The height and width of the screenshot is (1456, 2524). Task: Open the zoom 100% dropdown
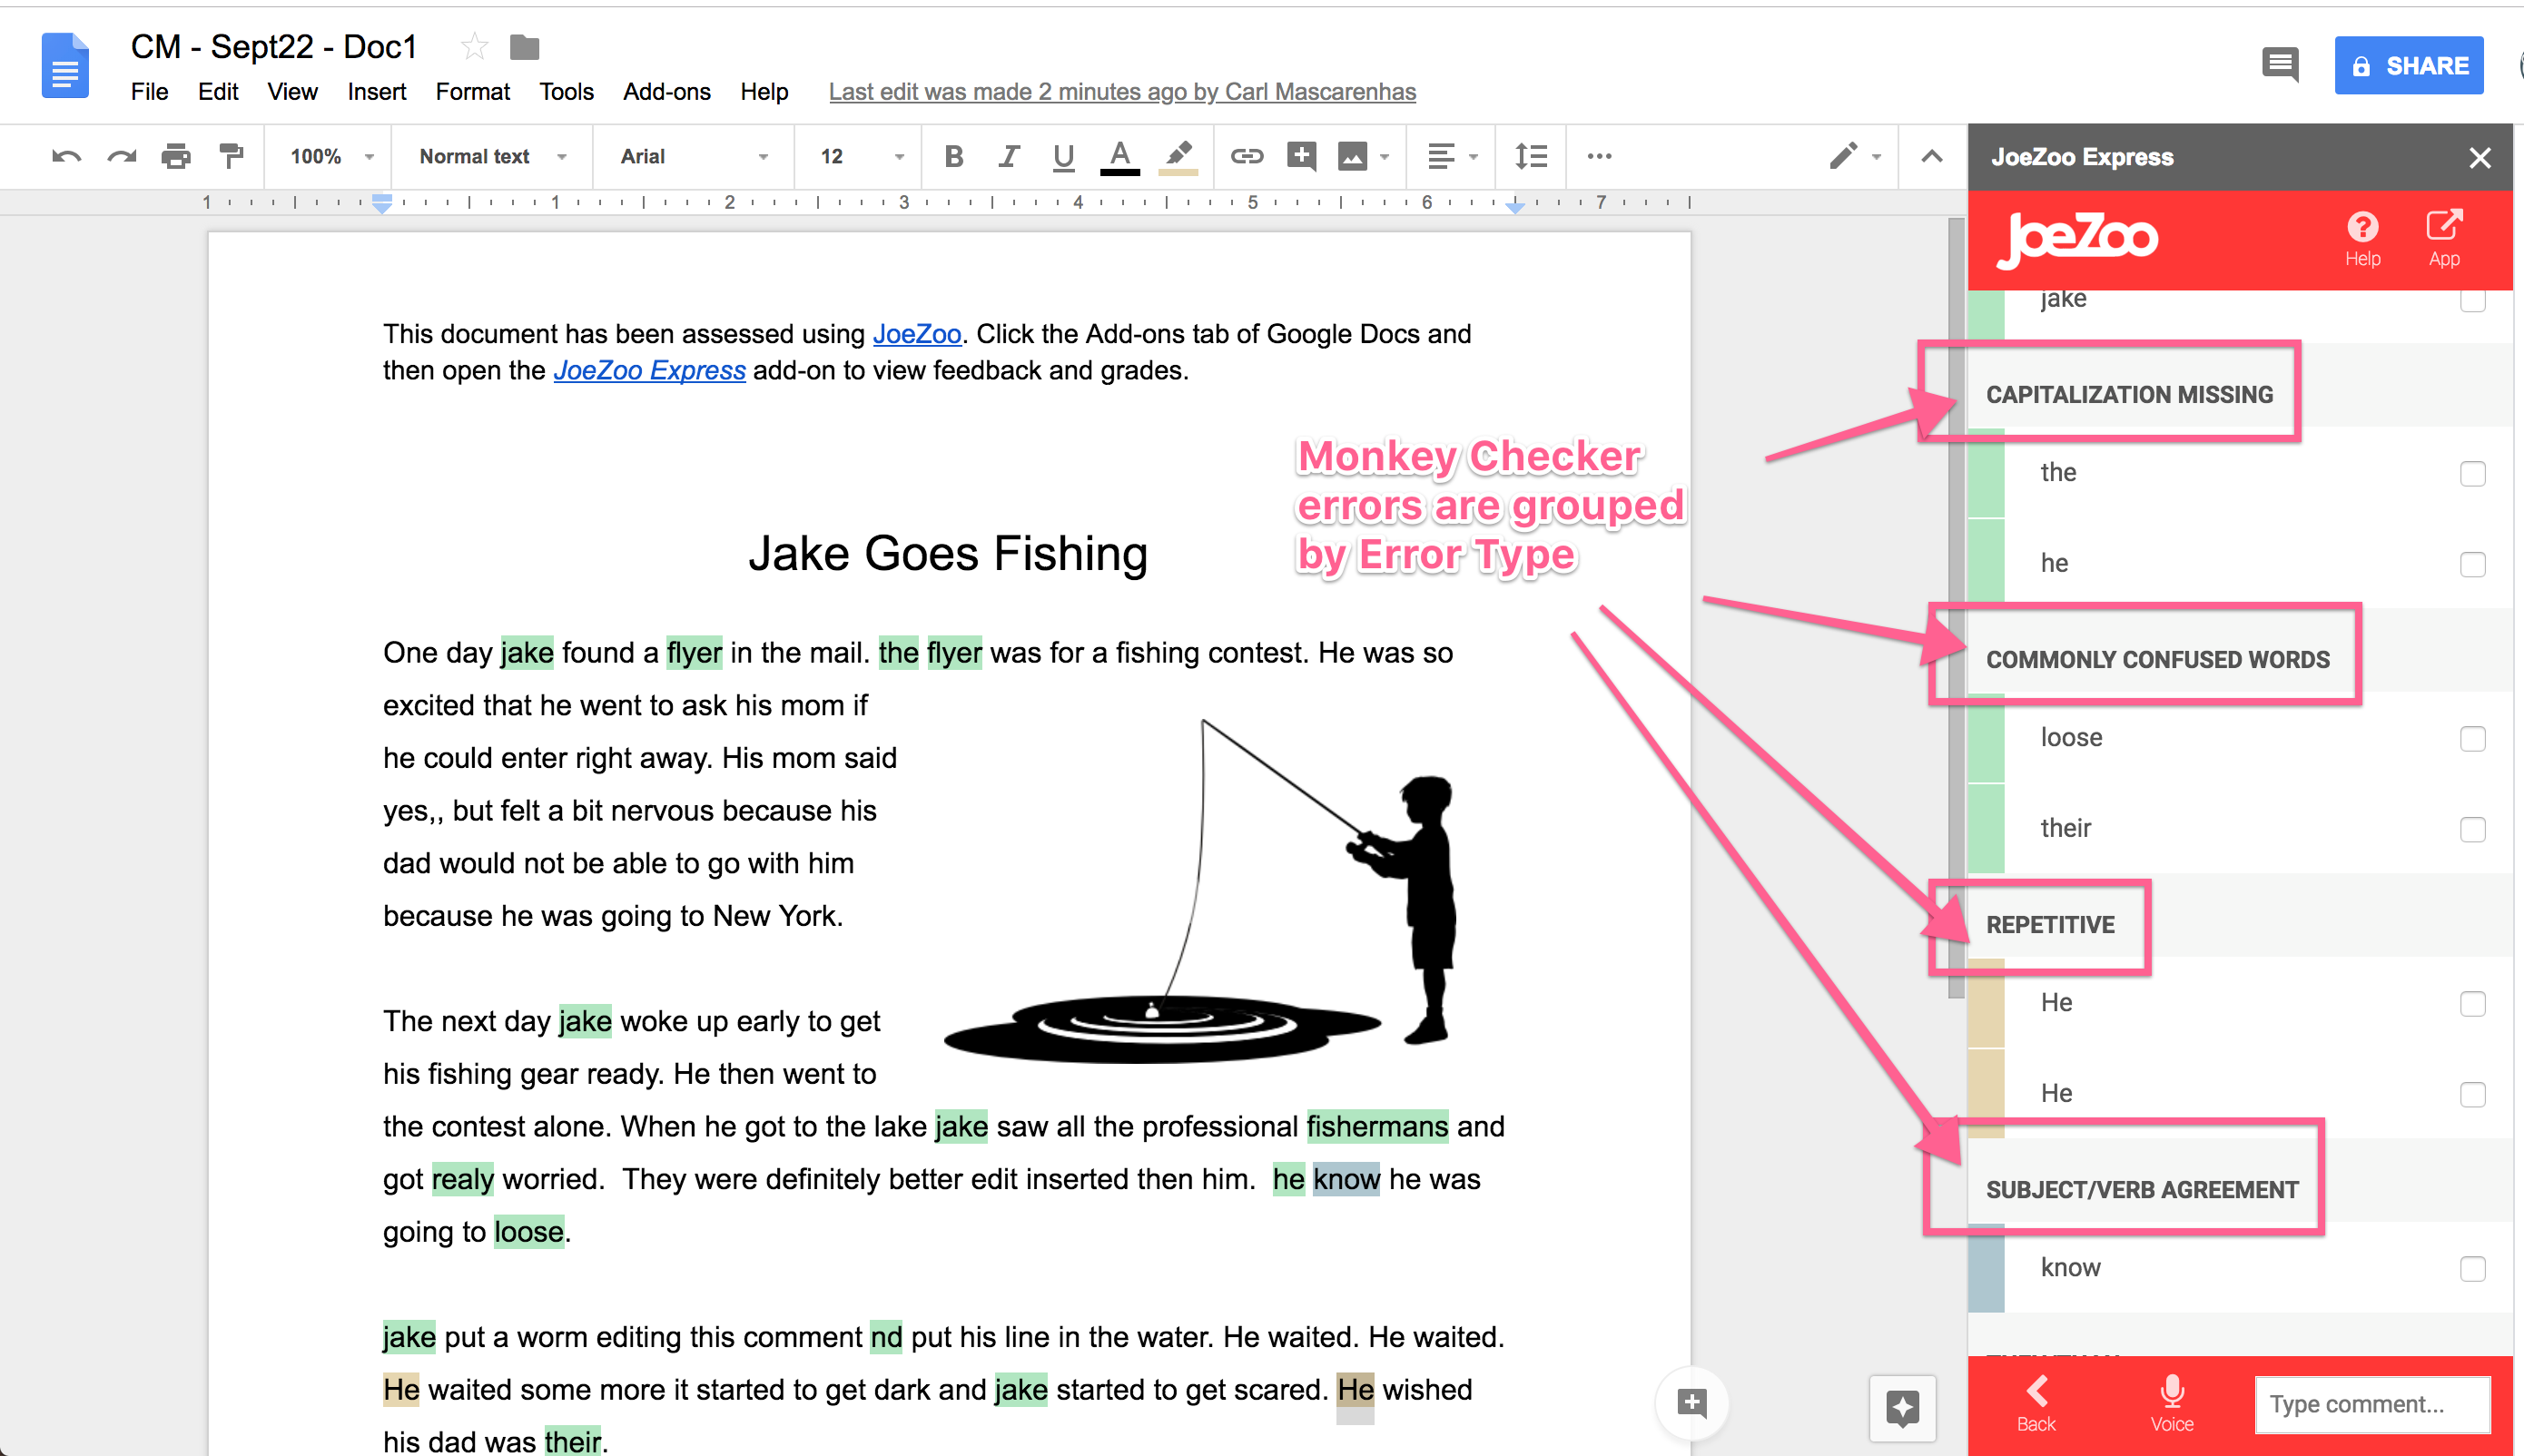tap(331, 156)
